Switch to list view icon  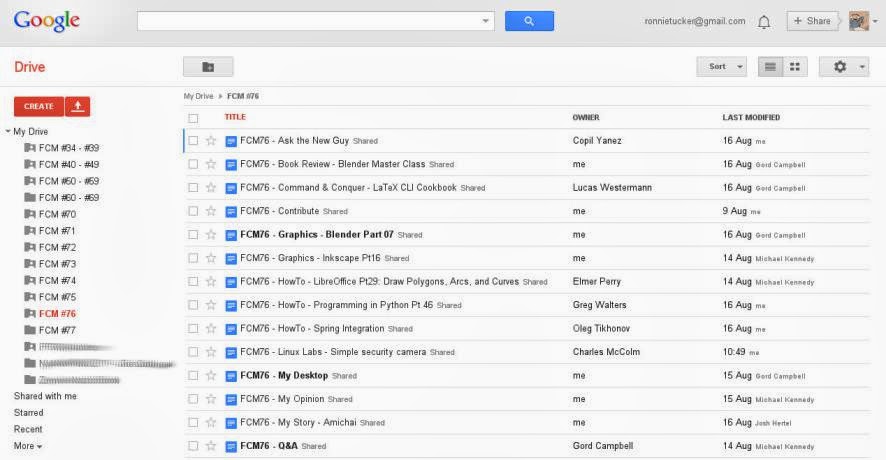point(770,67)
